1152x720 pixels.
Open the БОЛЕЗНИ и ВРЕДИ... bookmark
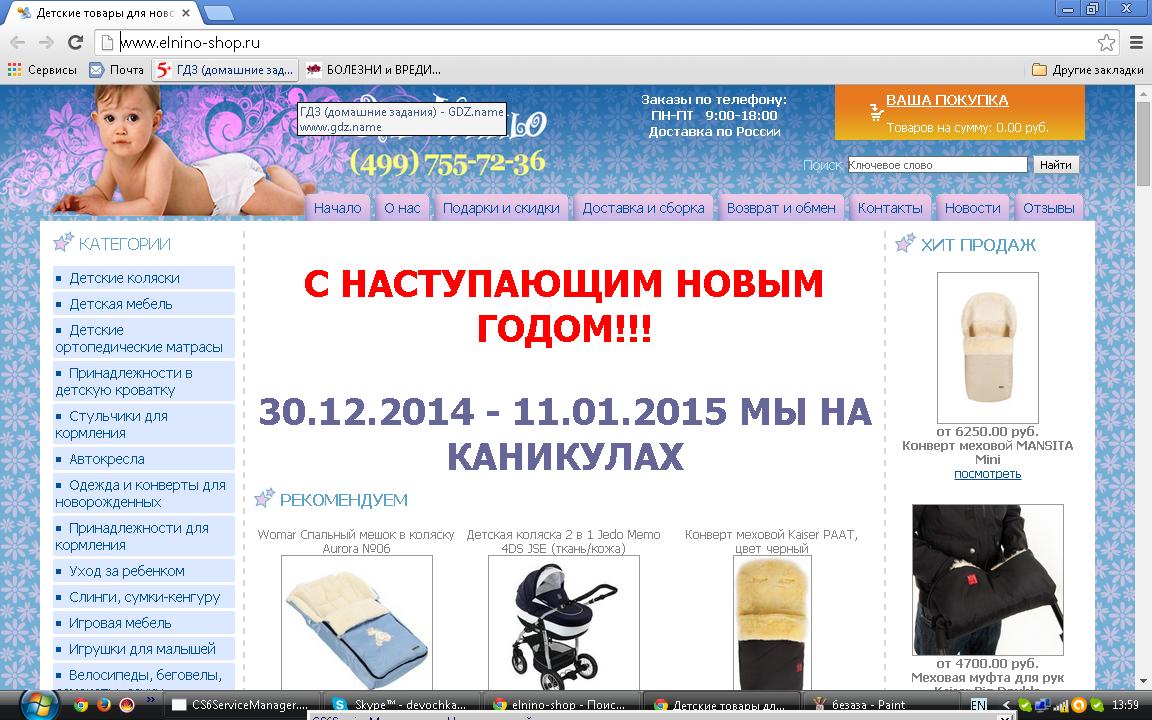pyautogui.click(x=373, y=70)
